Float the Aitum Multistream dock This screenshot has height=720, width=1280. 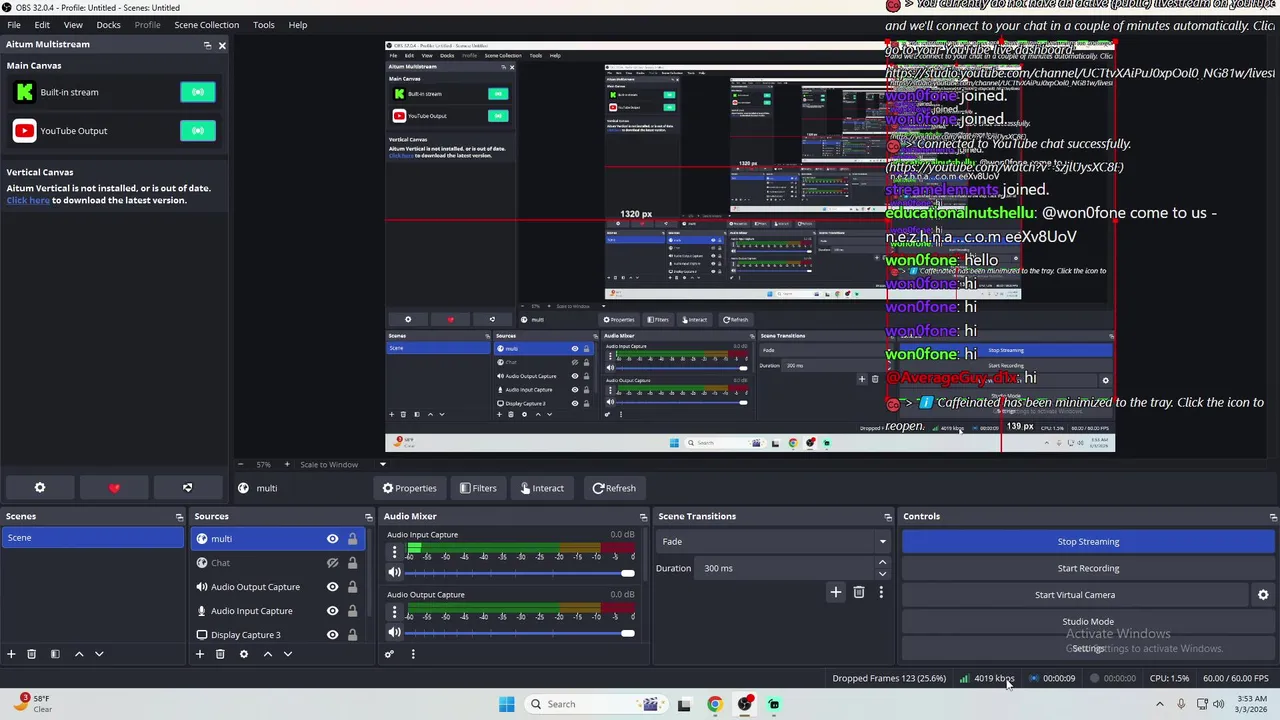click(x=207, y=45)
